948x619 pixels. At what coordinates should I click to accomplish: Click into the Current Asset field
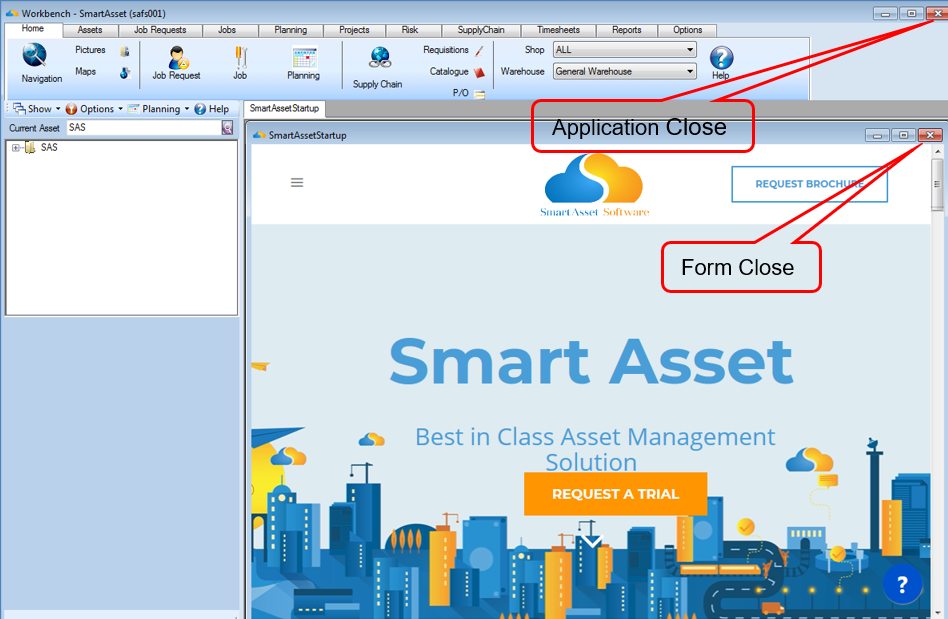(144, 128)
